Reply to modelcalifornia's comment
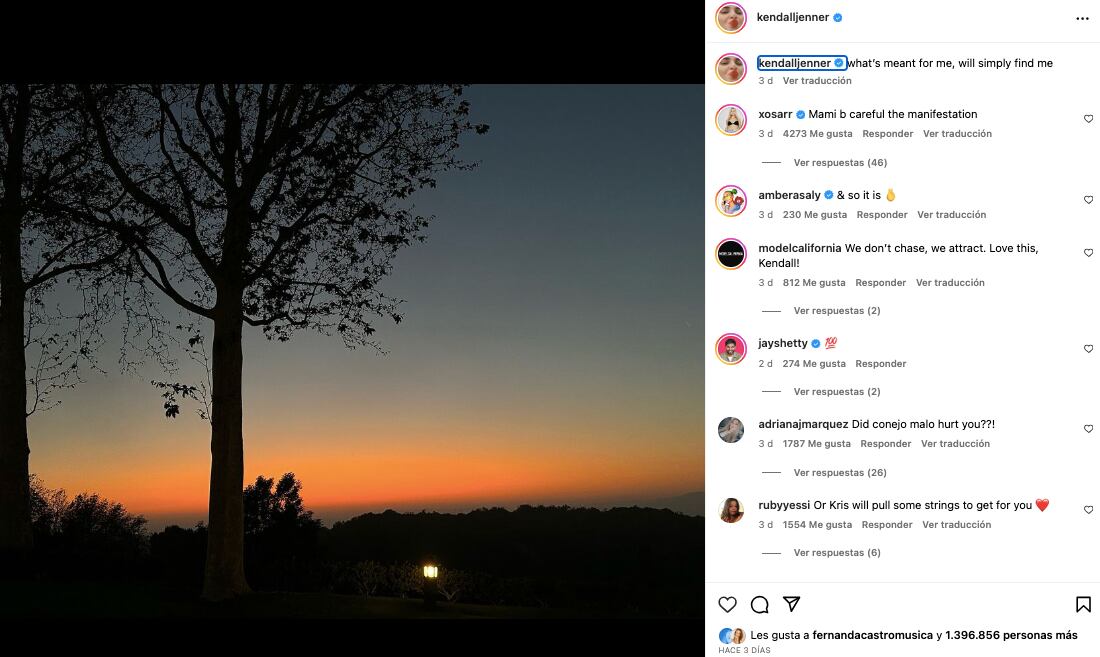The height and width of the screenshot is (657, 1100). coord(880,283)
